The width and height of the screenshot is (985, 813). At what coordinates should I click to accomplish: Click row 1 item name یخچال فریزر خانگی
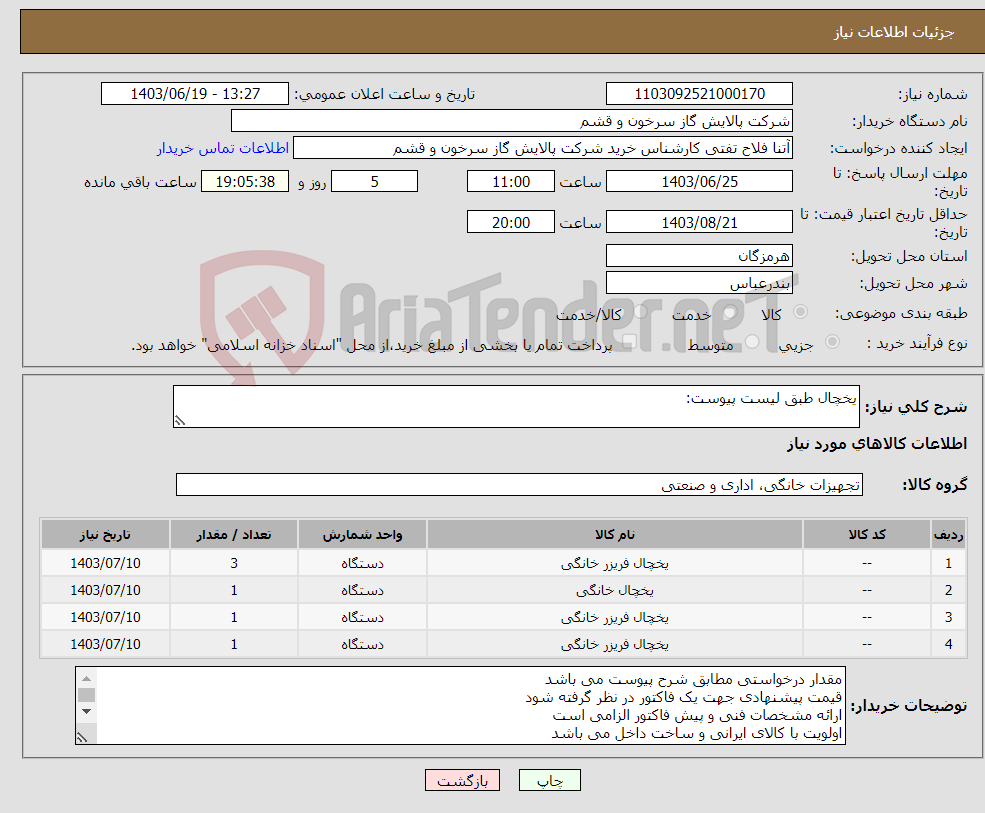pyautogui.click(x=615, y=564)
